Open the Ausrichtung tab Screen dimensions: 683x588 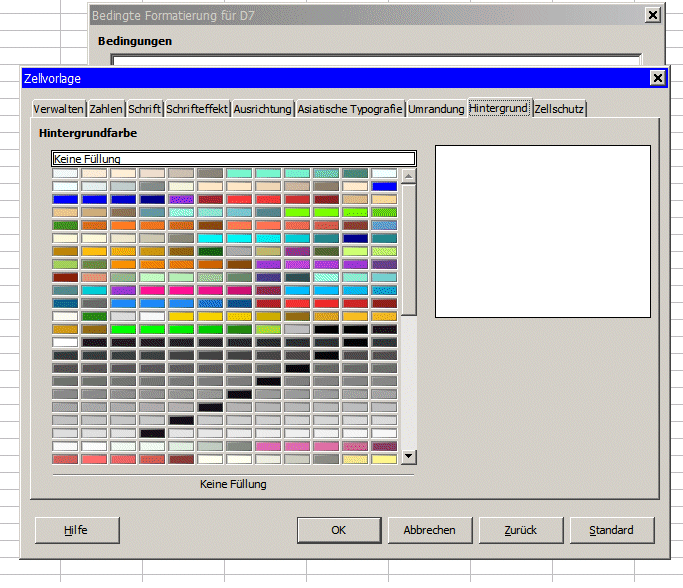pyautogui.click(x=263, y=109)
